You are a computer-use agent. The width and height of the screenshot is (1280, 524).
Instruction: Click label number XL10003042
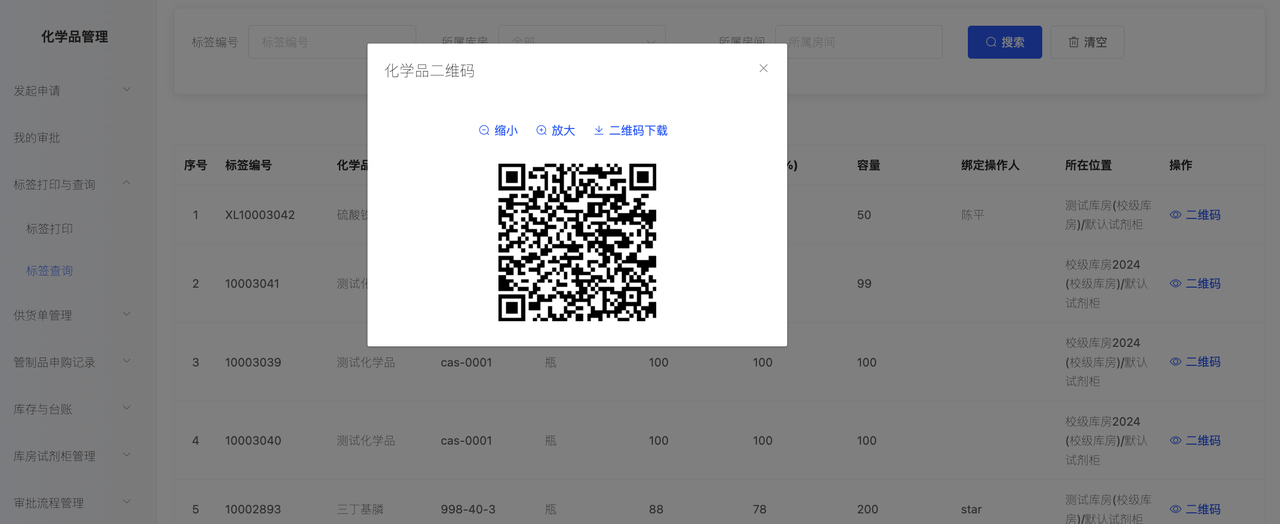pyautogui.click(x=260, y=215)
